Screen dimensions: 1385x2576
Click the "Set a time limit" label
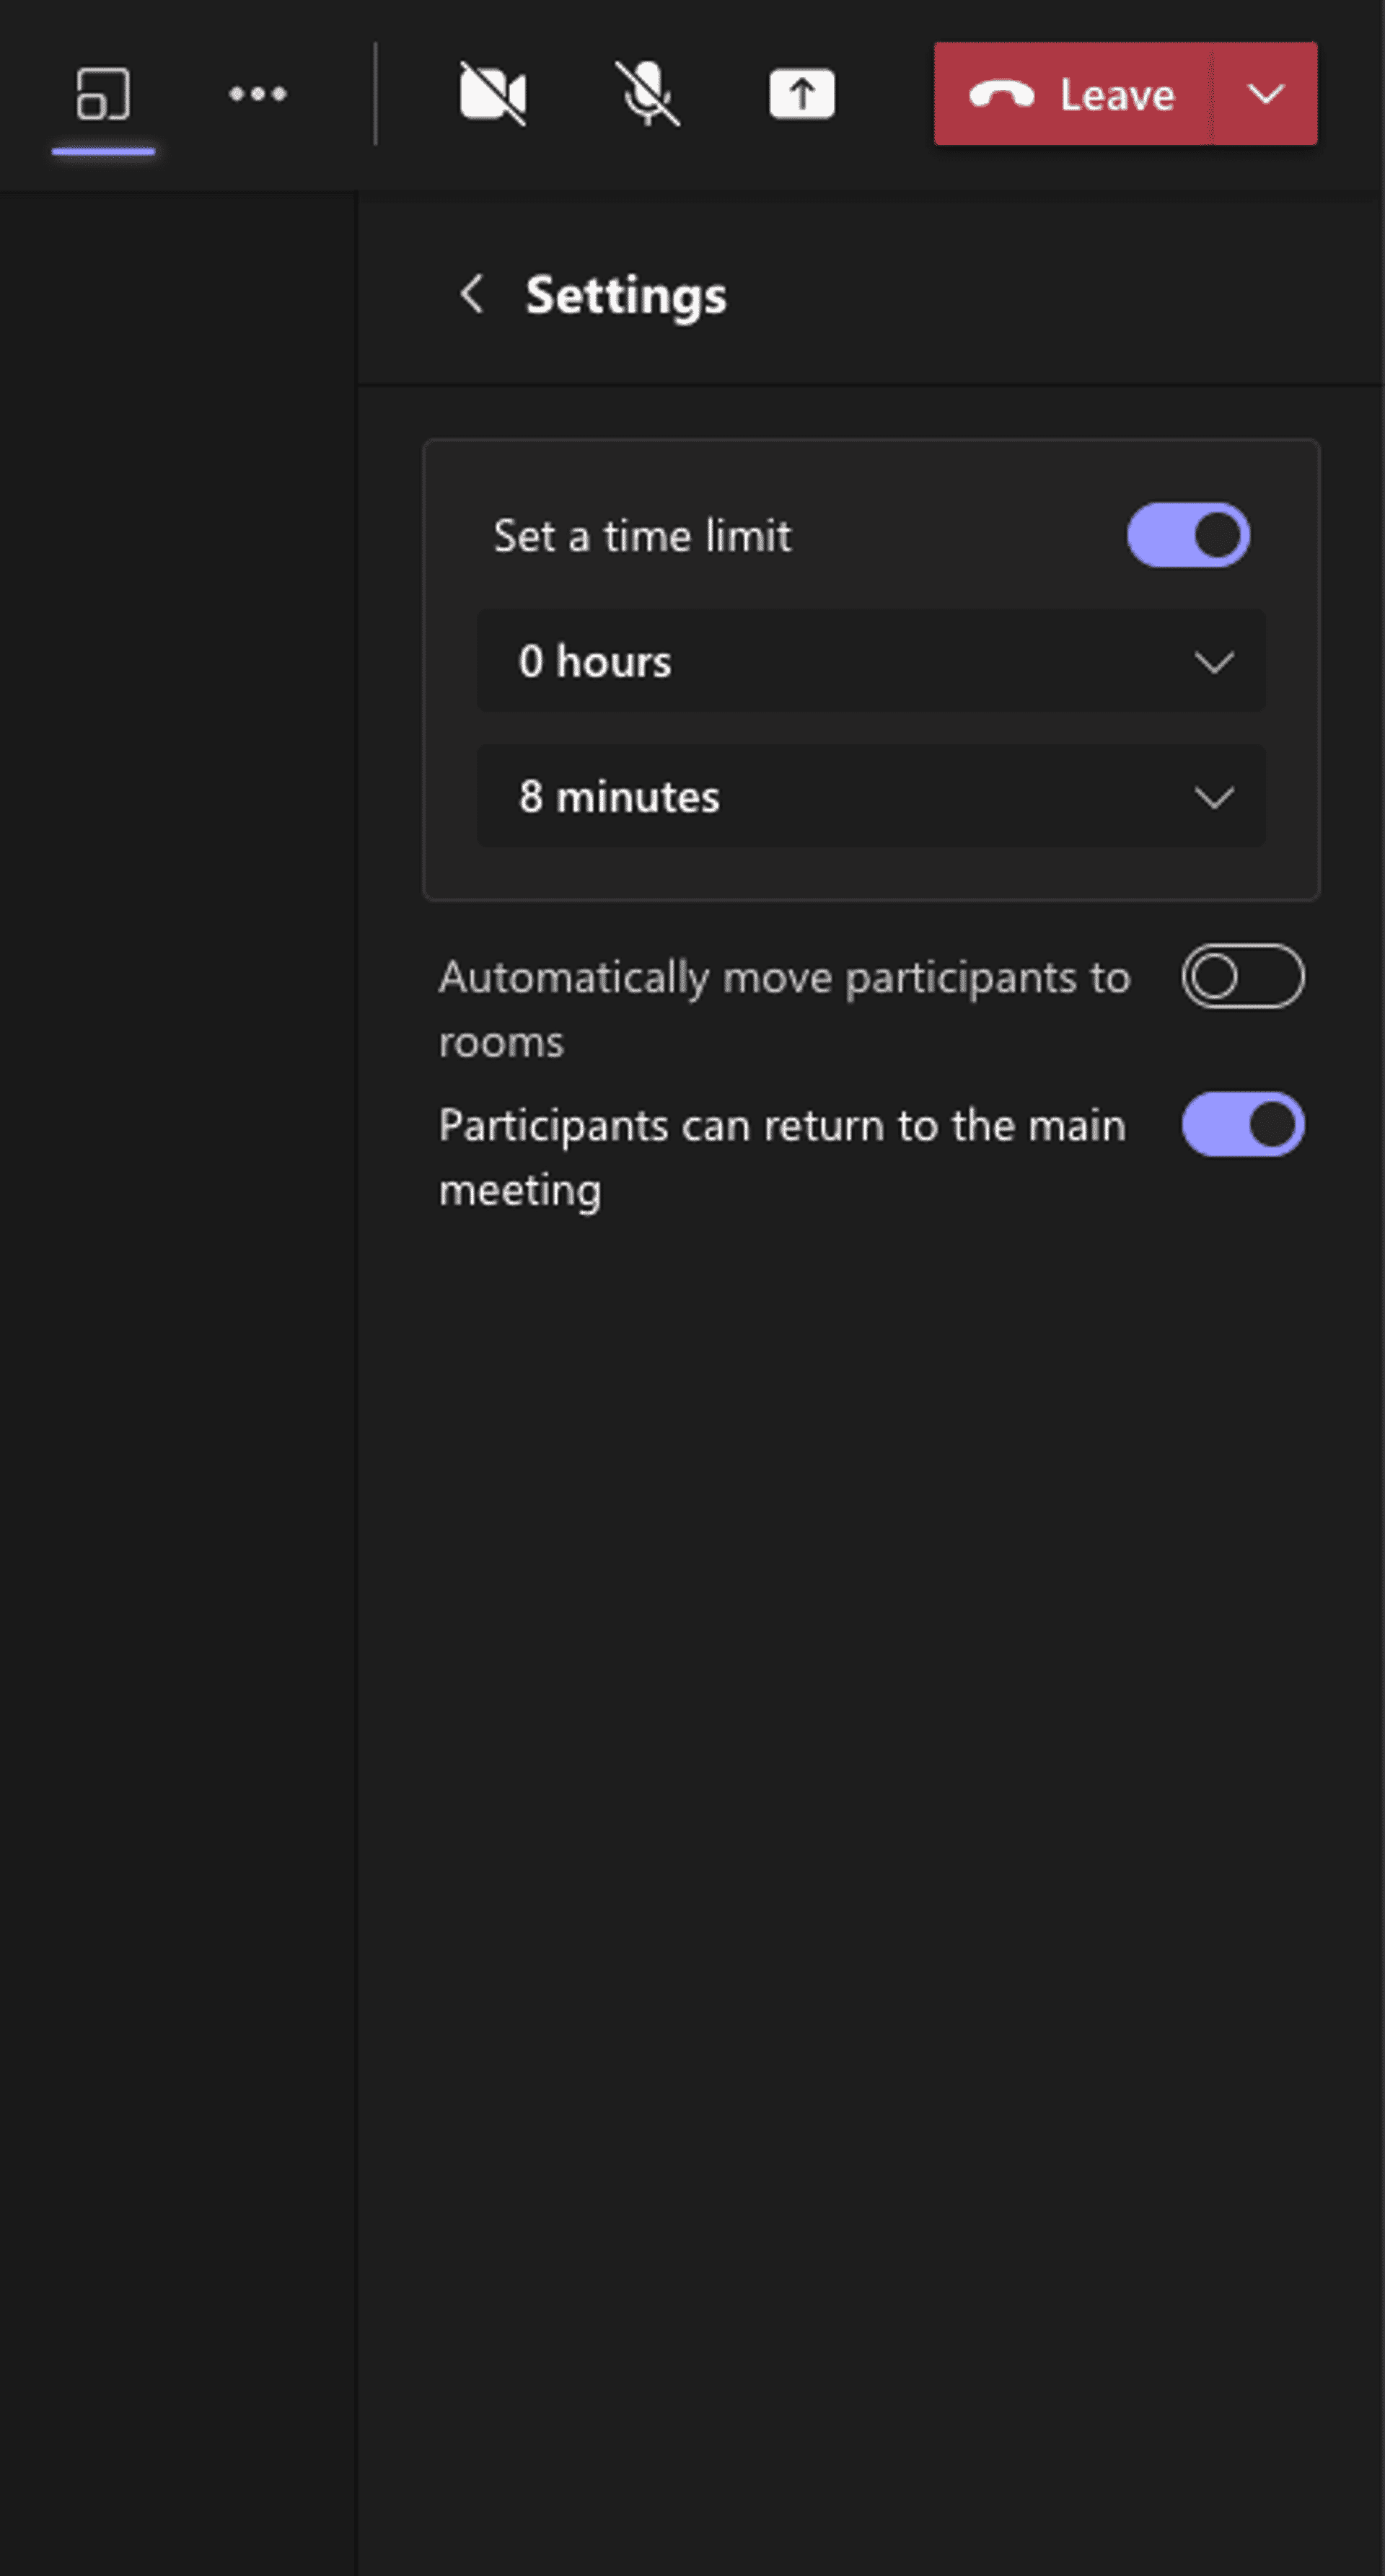click(x=642, y=537)
